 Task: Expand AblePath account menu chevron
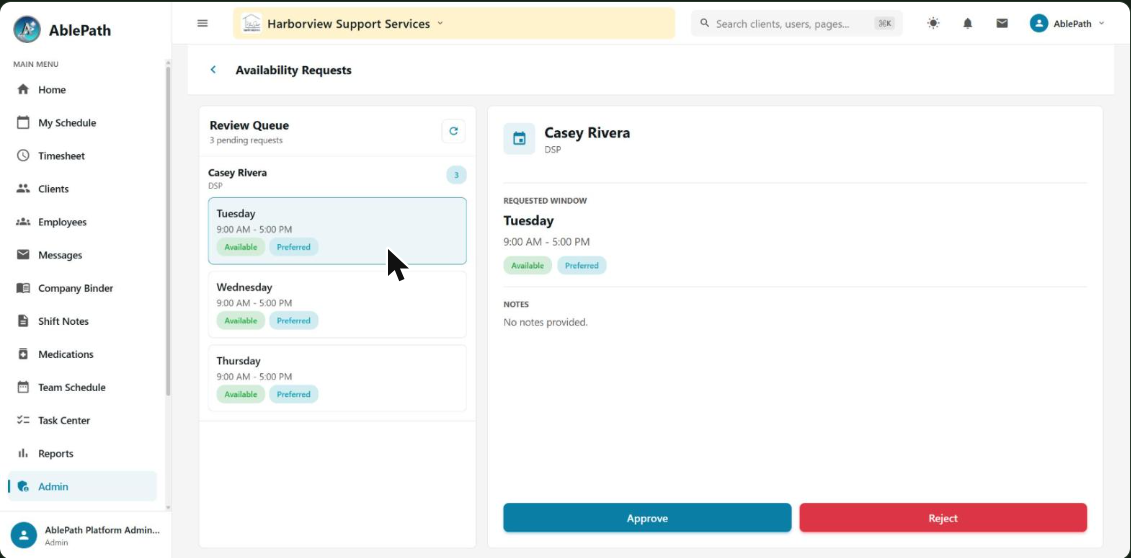pyautogui.click(x=1101, y=23)
